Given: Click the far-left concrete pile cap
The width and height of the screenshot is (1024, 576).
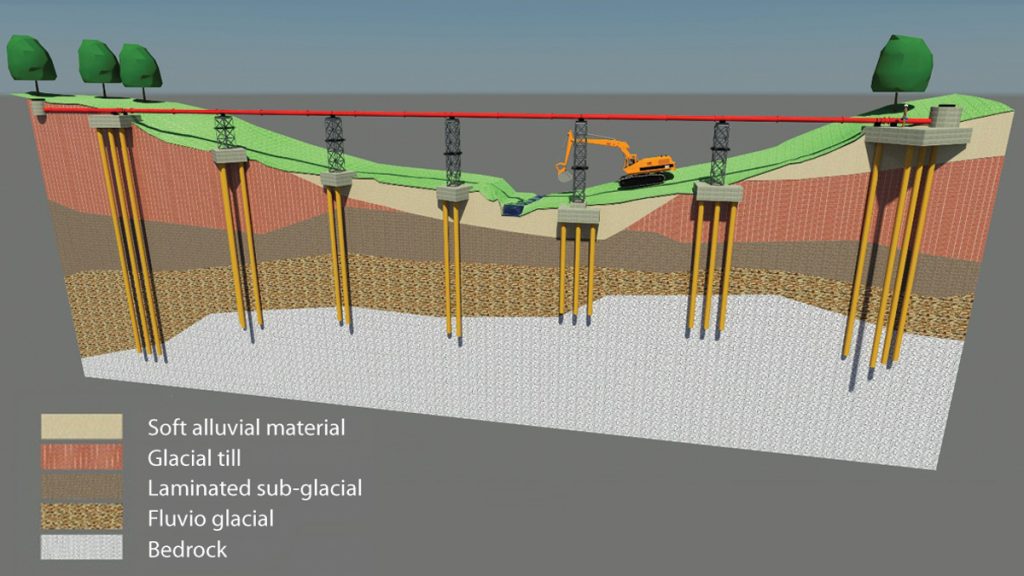Looking at the screenshot, I should click(x=112, y=122).
